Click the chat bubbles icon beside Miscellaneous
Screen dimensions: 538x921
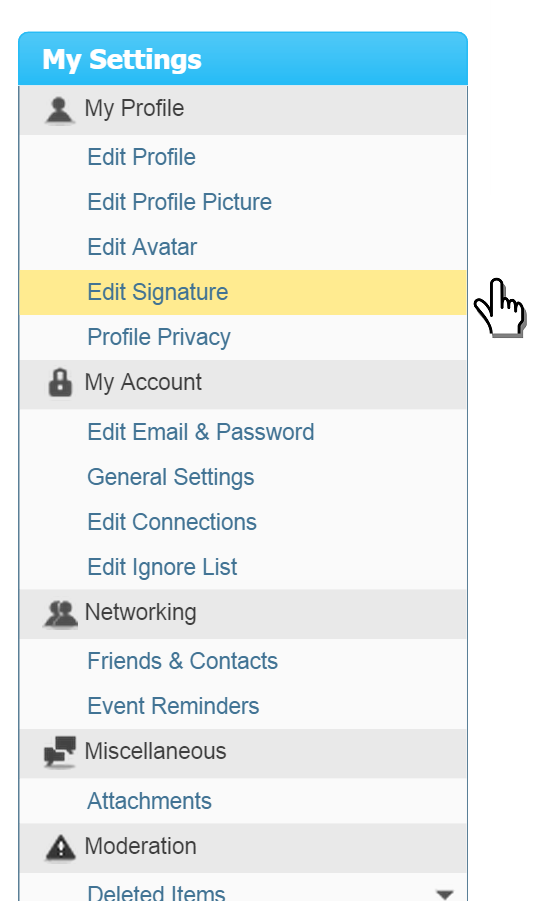[x=60, y=752]
